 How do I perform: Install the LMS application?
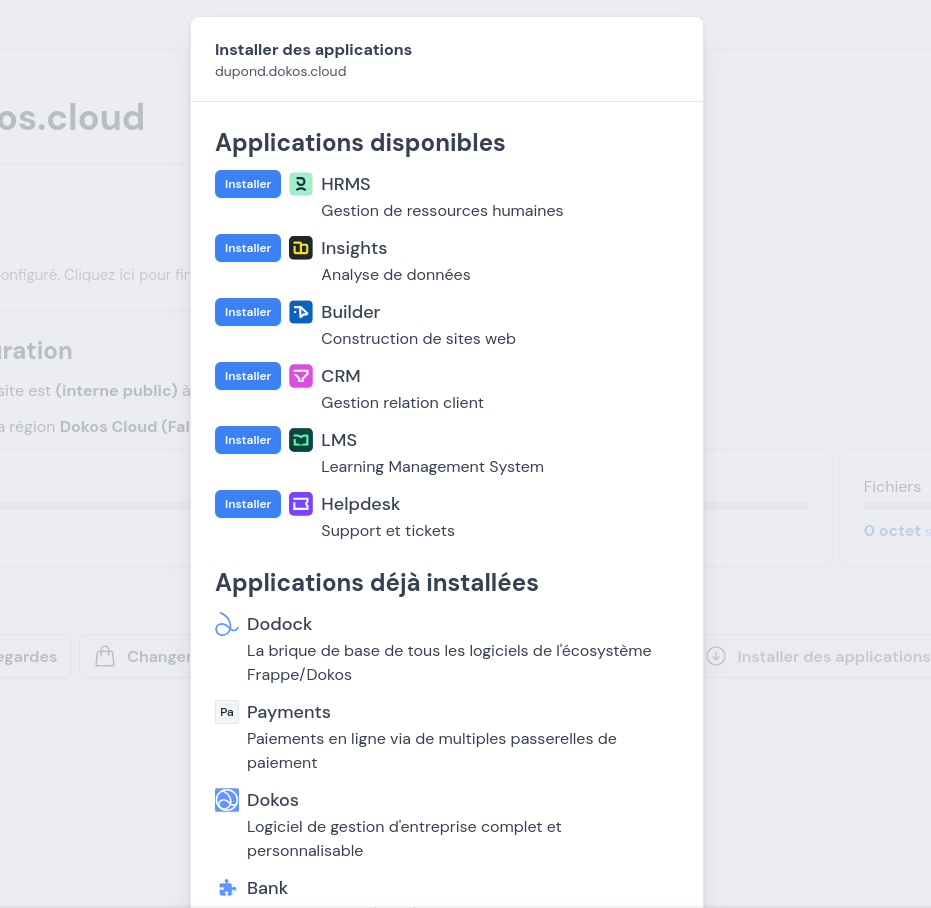[x=248, y=440]
